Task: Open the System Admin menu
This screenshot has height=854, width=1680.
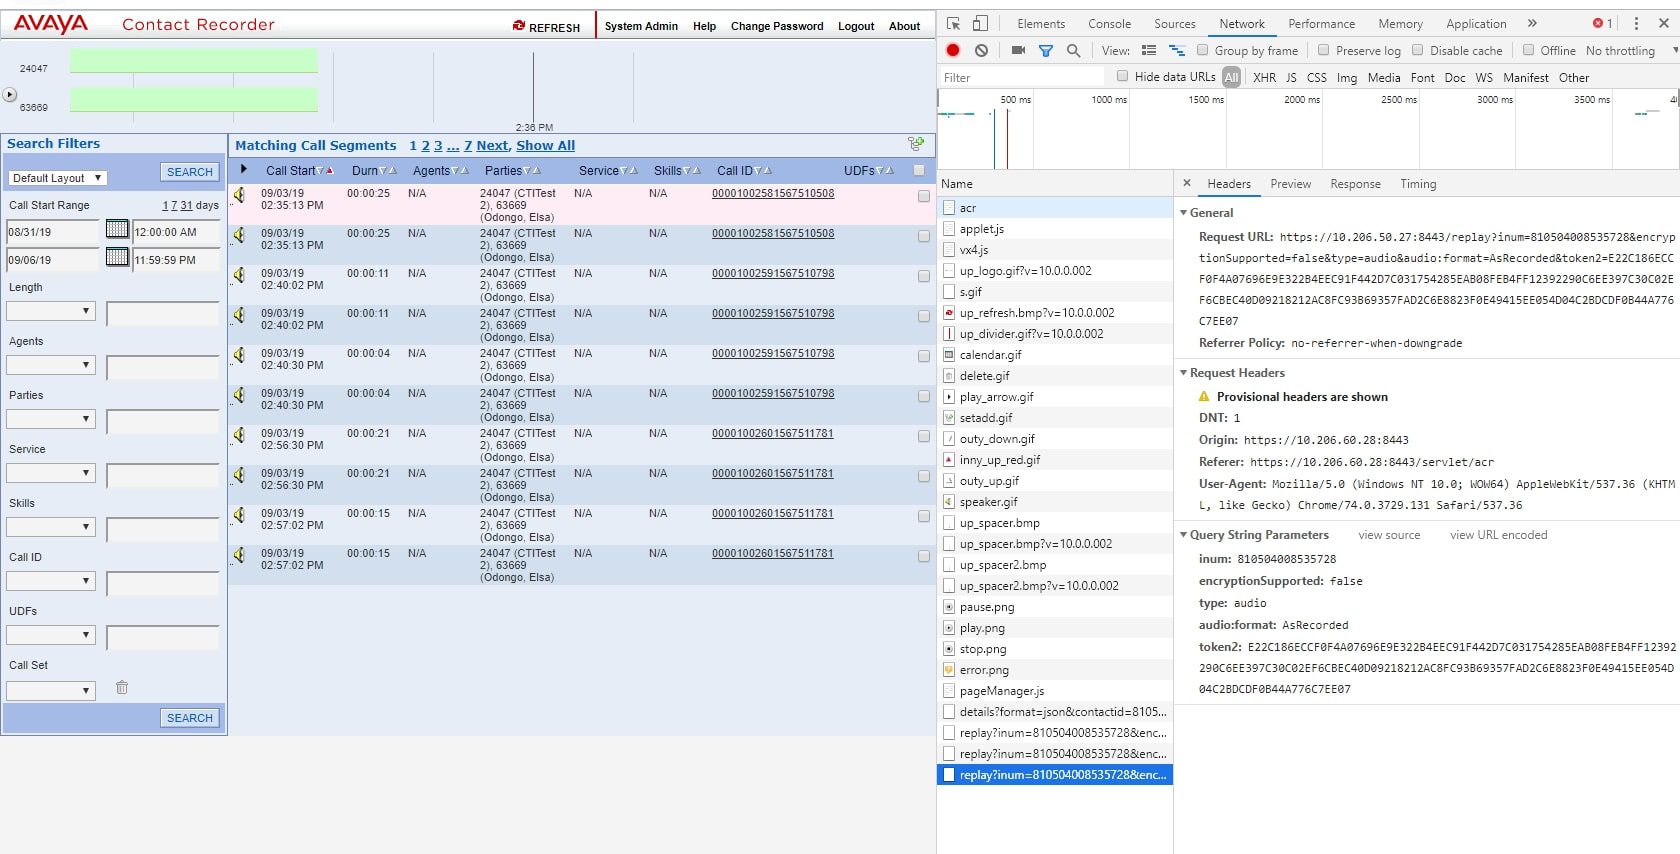Action: coord(641,26)
